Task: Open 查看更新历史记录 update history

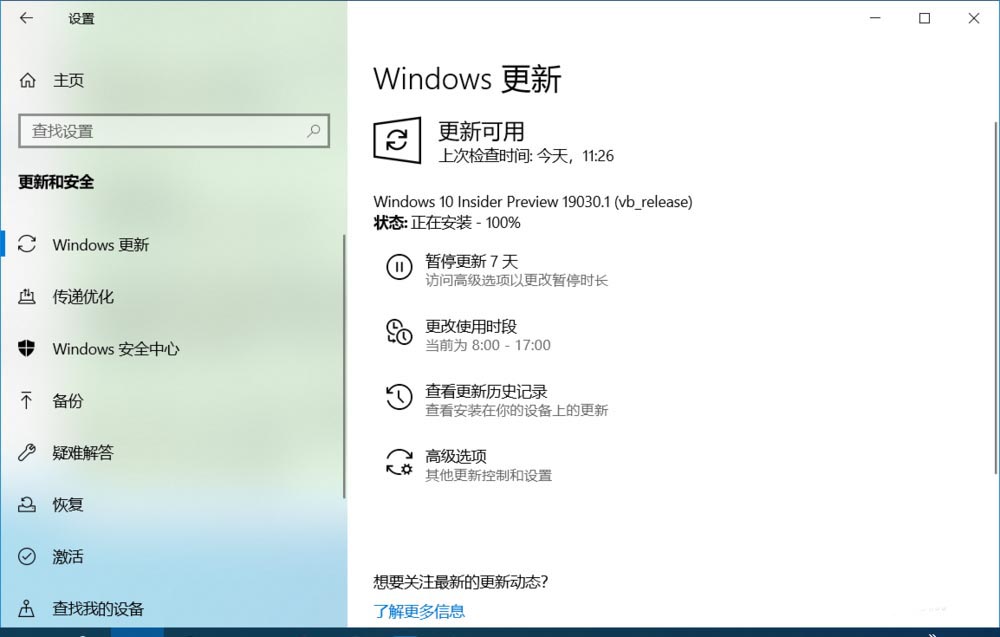Action: click(497, 400)
